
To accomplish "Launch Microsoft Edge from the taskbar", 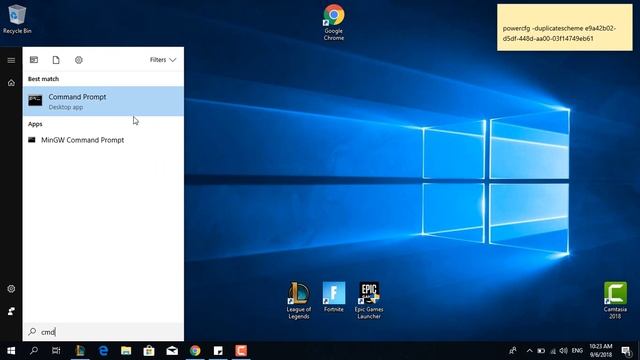I will 103,351.
